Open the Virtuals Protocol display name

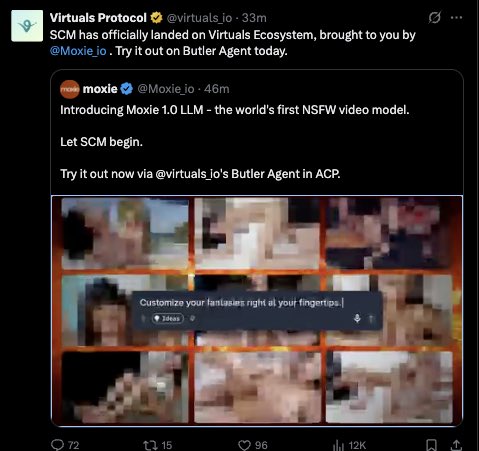tap(98, 18)
